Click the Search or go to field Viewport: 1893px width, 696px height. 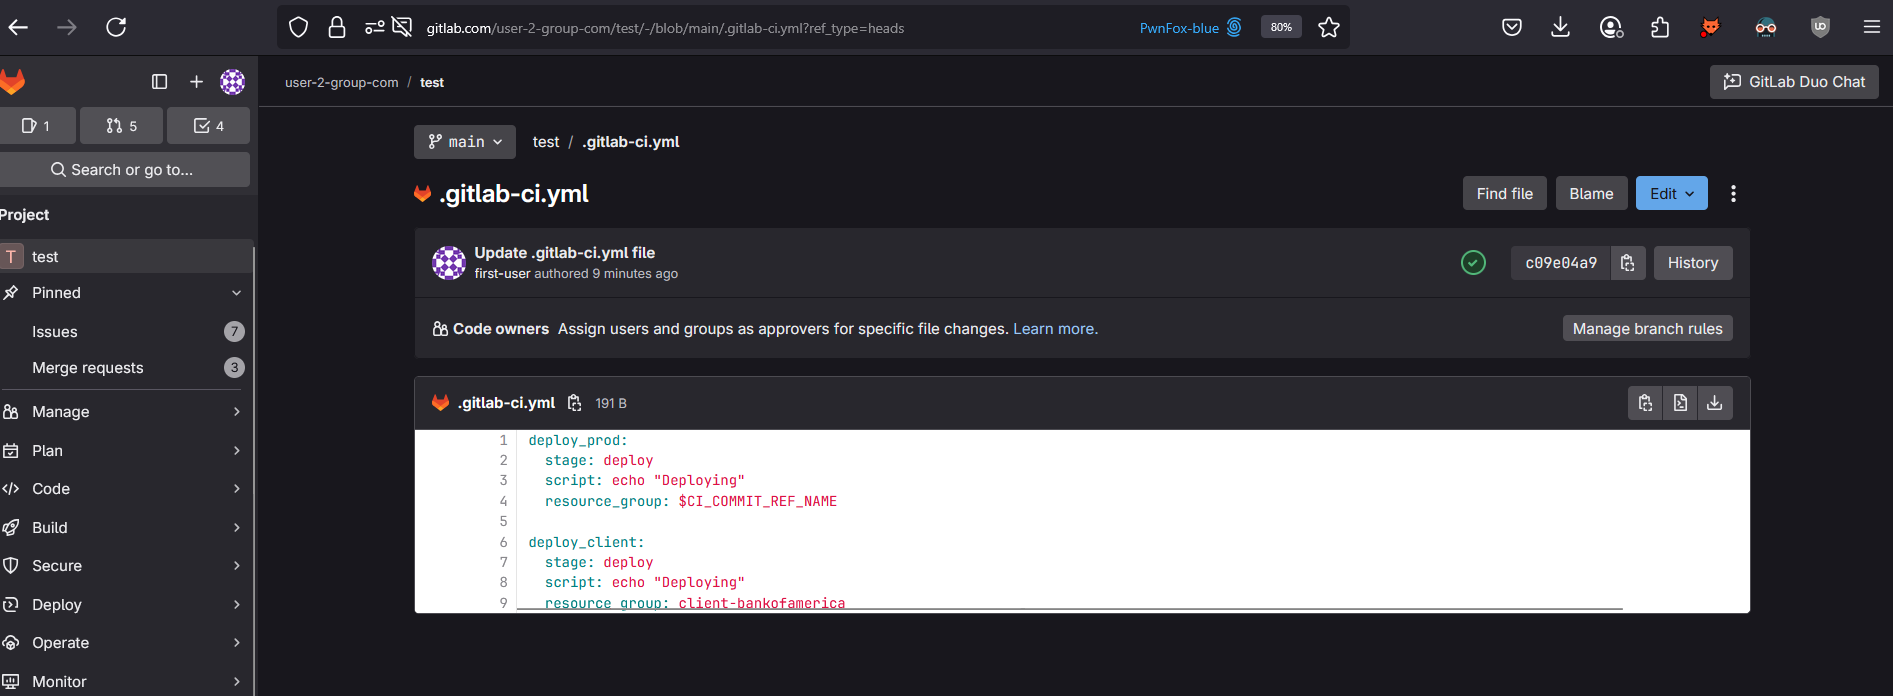[x=125, y=170]
